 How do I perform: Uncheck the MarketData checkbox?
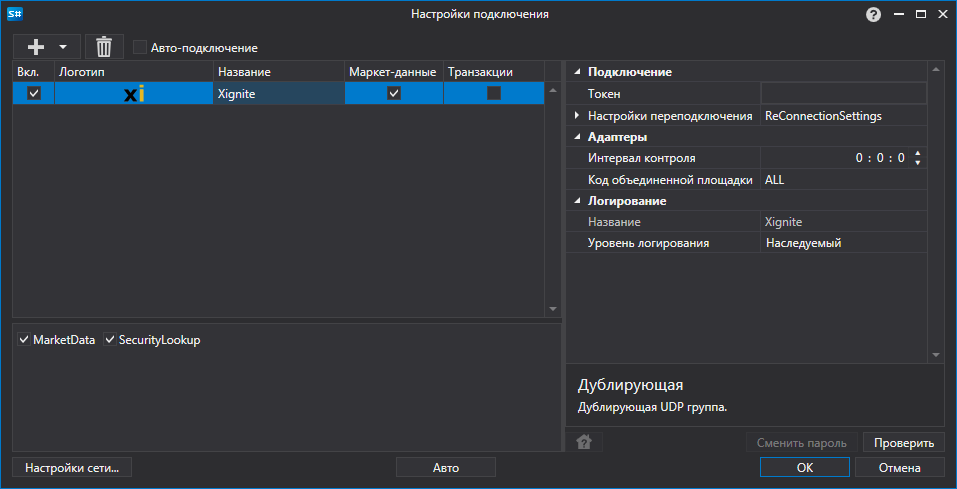point(24,339)
